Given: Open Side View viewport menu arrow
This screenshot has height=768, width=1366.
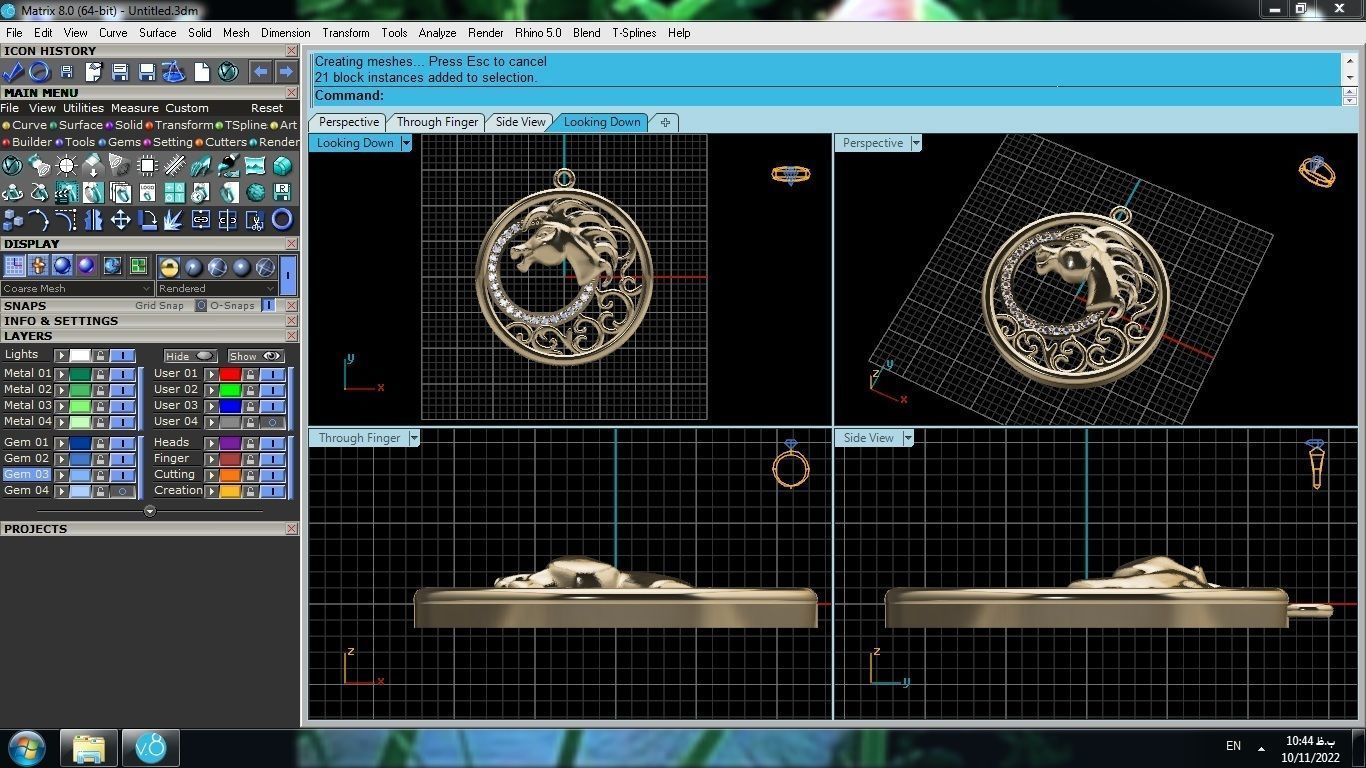Looking at the screenshot, I should [x=908, y=438].
